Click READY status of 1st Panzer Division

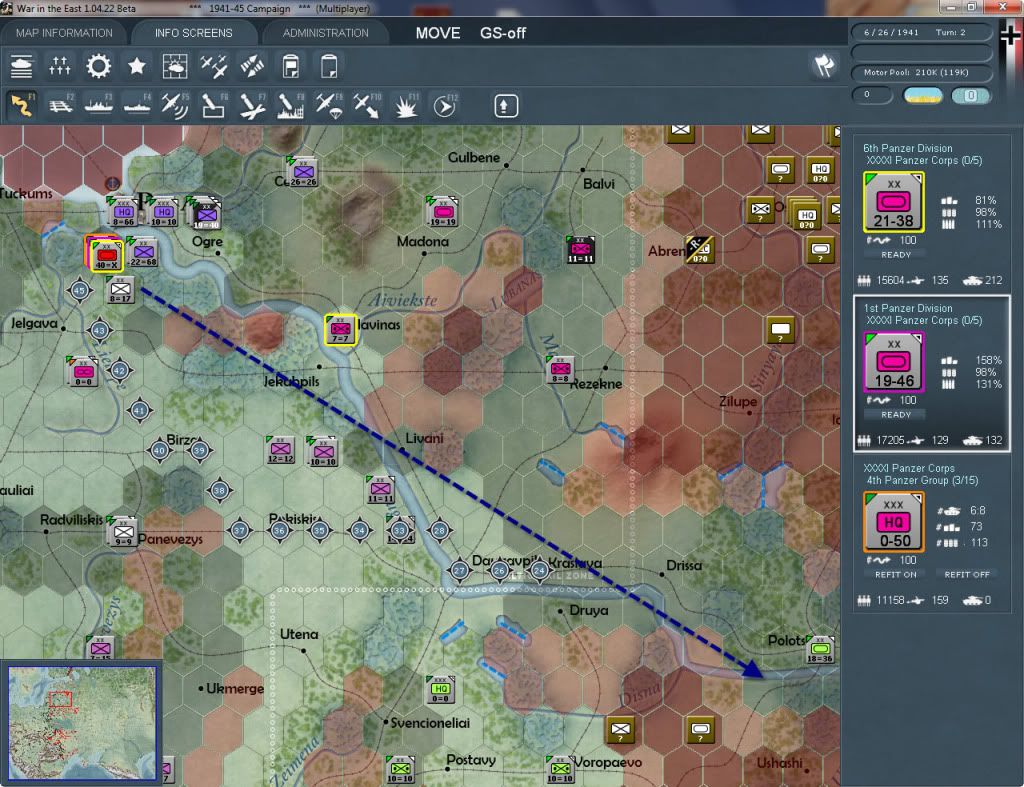click(895, 415)
